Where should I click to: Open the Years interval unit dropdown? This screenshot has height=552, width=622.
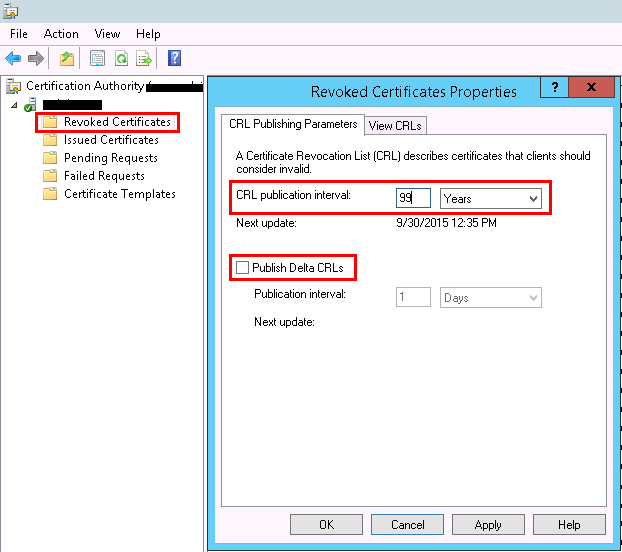click(490, 199)
